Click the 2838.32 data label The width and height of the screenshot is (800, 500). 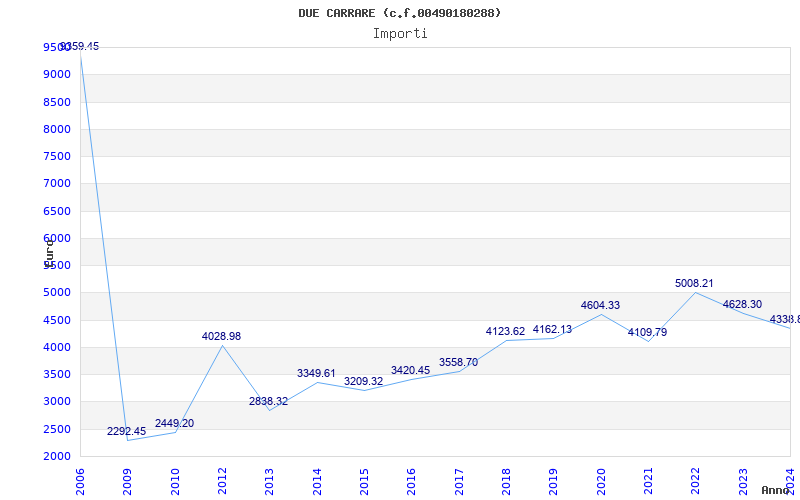click(268, 402)
